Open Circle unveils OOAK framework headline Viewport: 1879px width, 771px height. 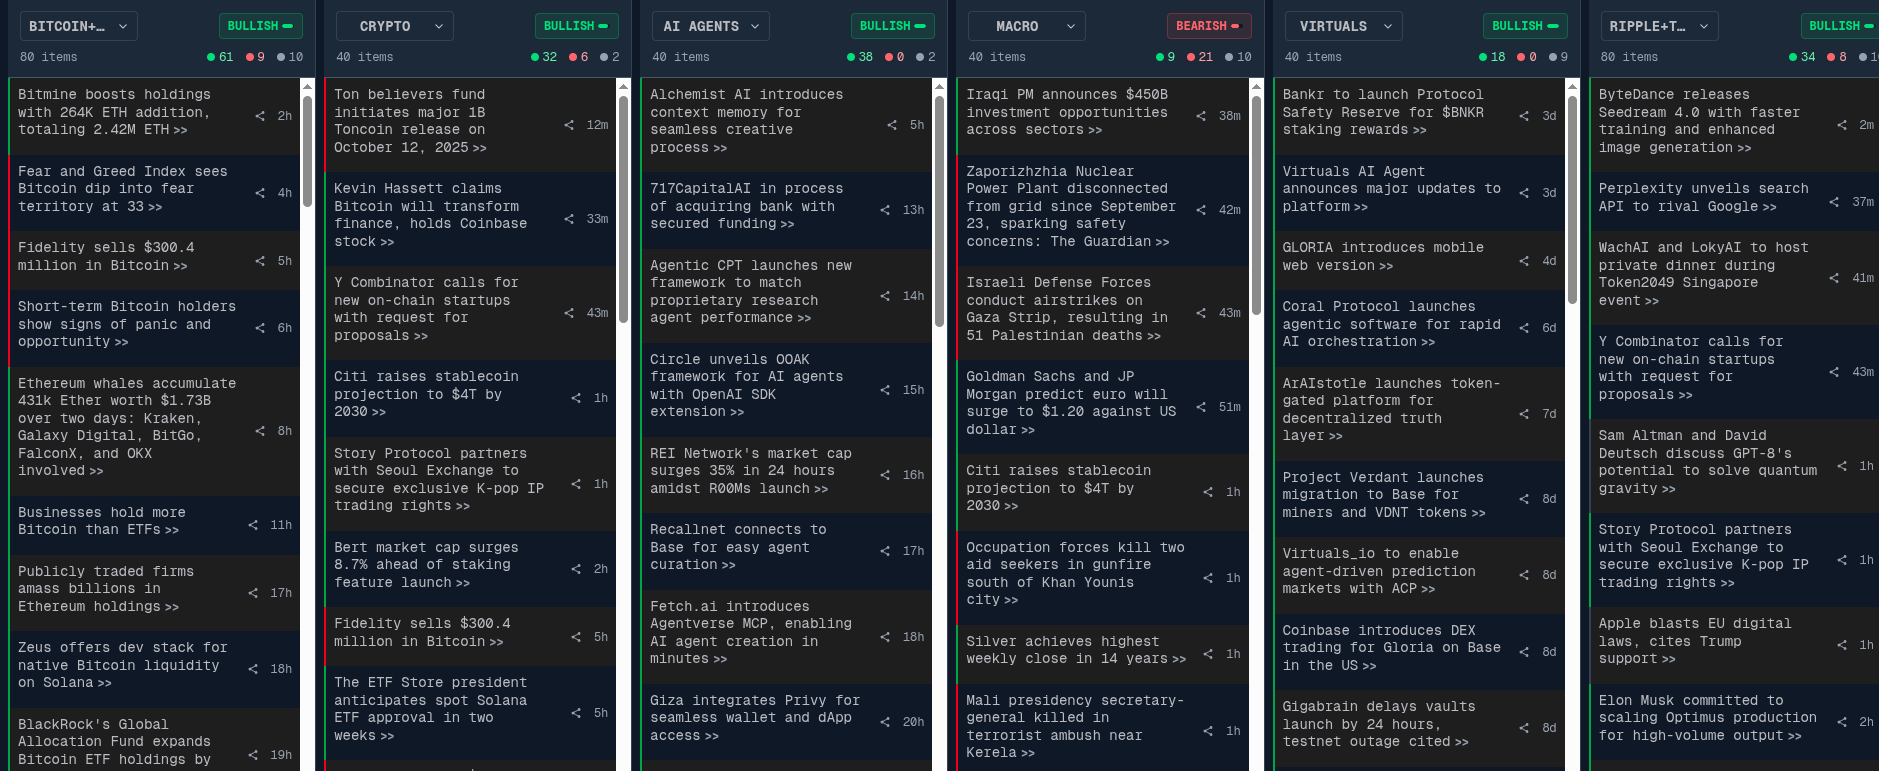pyautogui.click(x=746, y=385)
